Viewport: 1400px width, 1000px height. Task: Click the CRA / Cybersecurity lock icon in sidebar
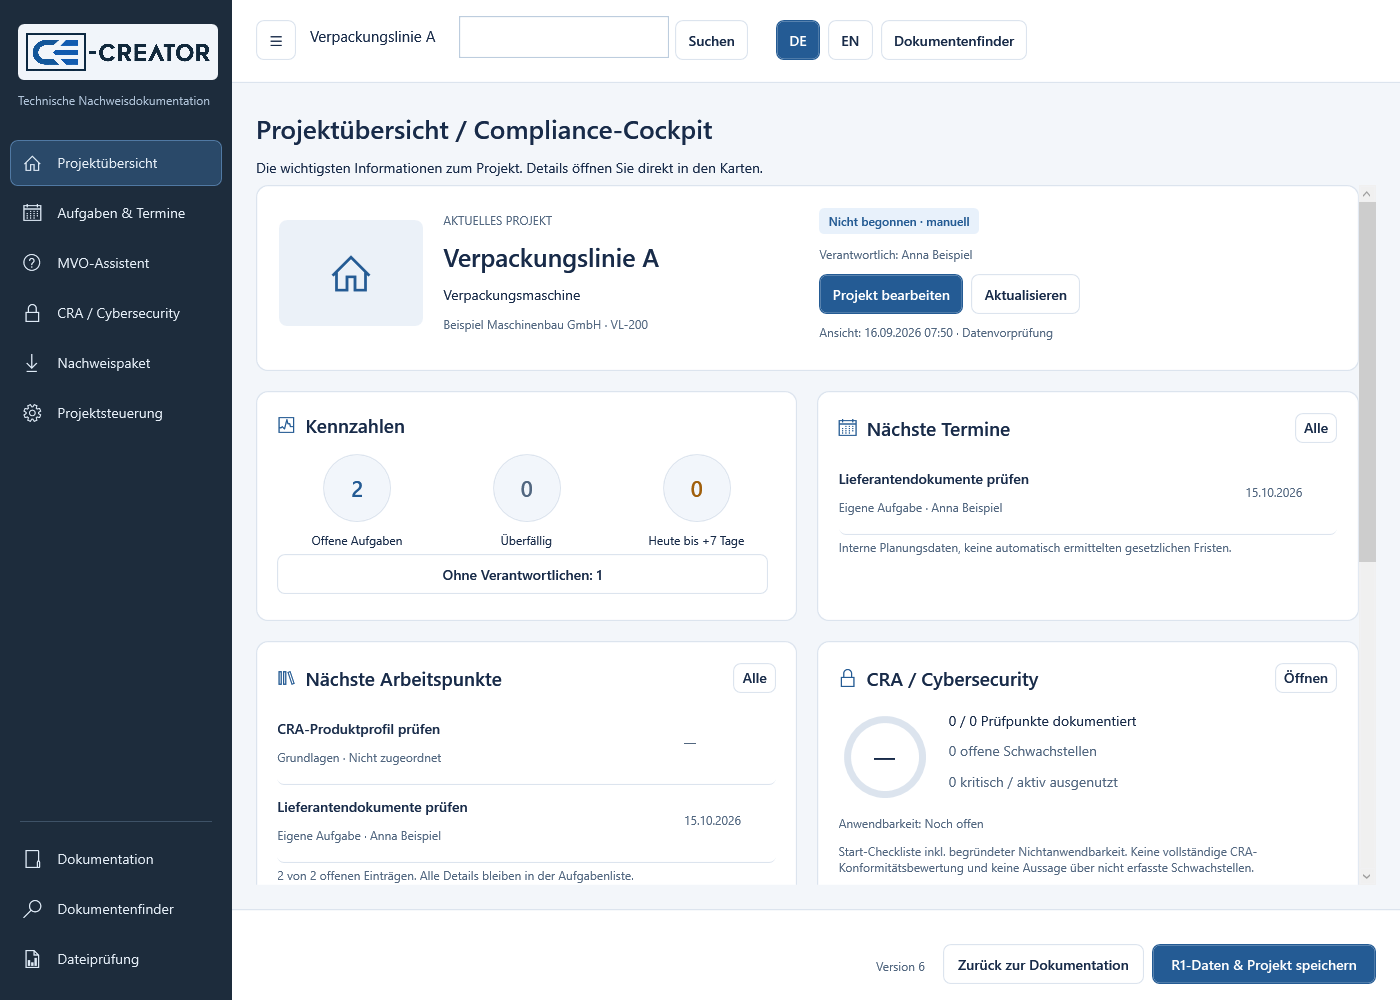(32, 313)
